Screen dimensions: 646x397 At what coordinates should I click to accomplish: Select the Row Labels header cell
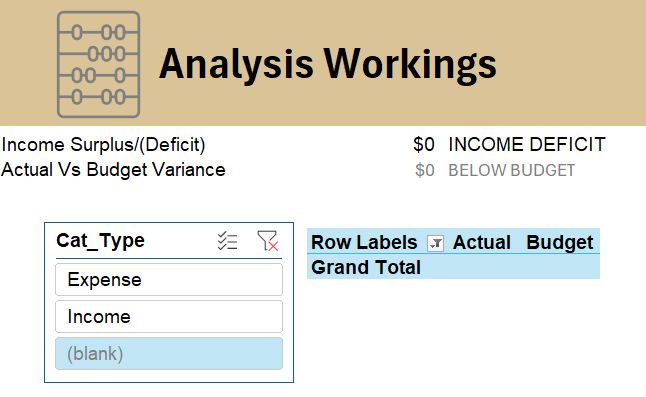point(364,243)
